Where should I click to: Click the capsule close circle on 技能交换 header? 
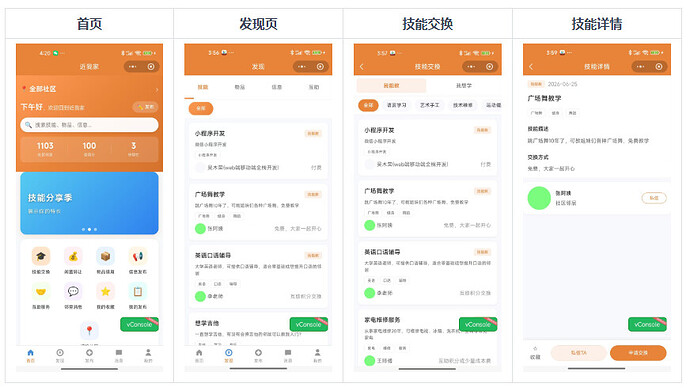click(489, 66)
